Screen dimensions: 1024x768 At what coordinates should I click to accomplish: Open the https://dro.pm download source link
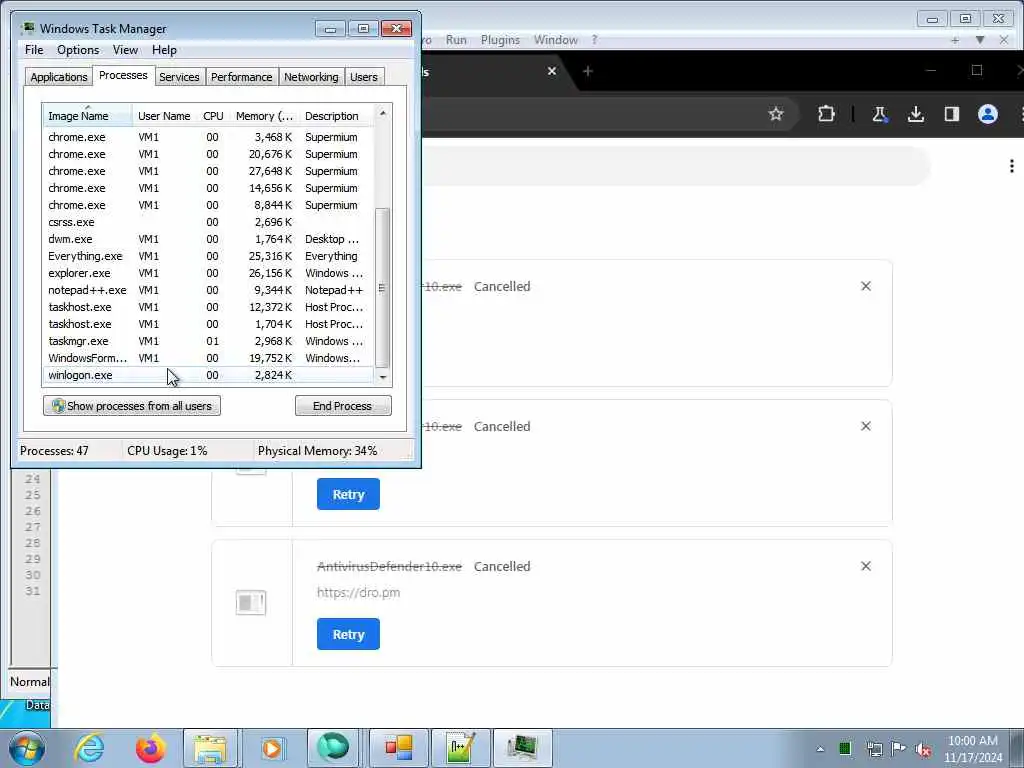pos(359,593)
